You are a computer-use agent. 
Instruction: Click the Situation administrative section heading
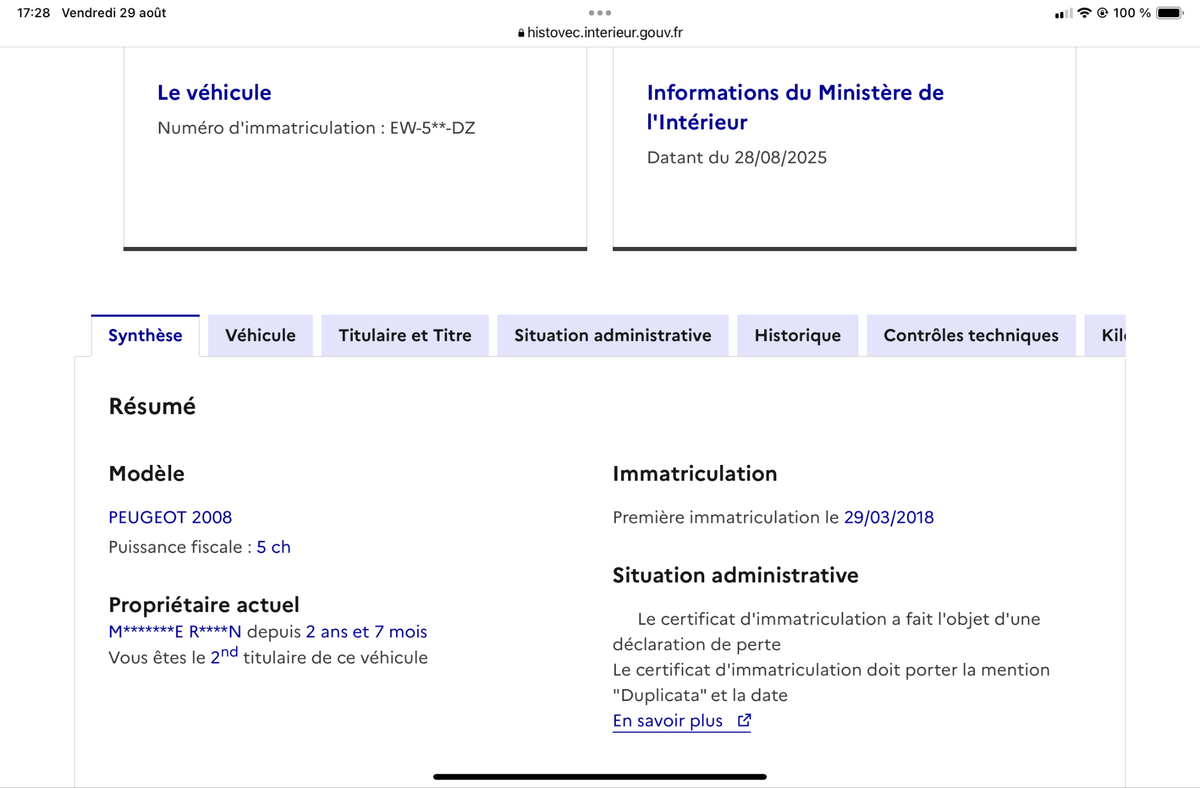click(x=735, y=575)
